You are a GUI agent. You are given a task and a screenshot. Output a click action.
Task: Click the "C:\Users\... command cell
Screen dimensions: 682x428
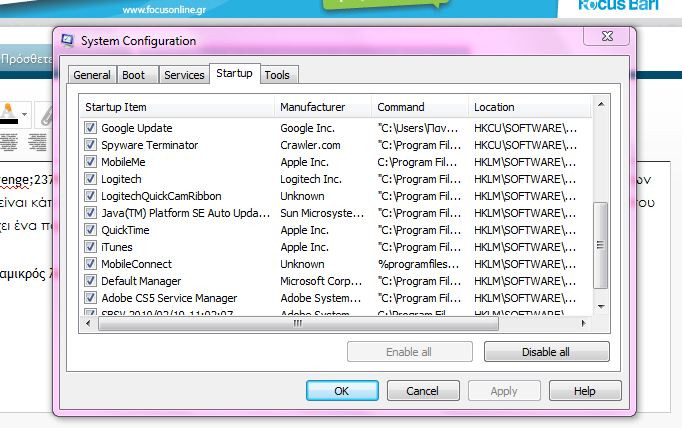418,128
